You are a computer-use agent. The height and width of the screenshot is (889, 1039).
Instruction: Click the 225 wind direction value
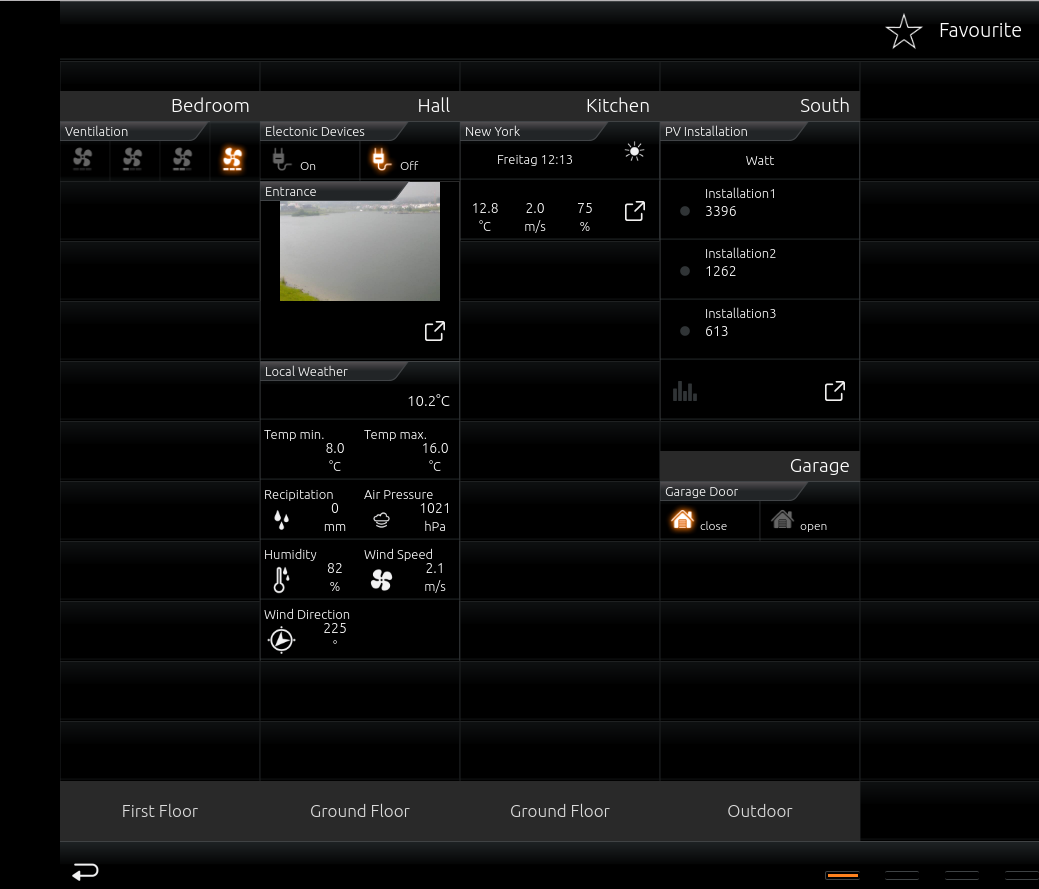[335, 629]
